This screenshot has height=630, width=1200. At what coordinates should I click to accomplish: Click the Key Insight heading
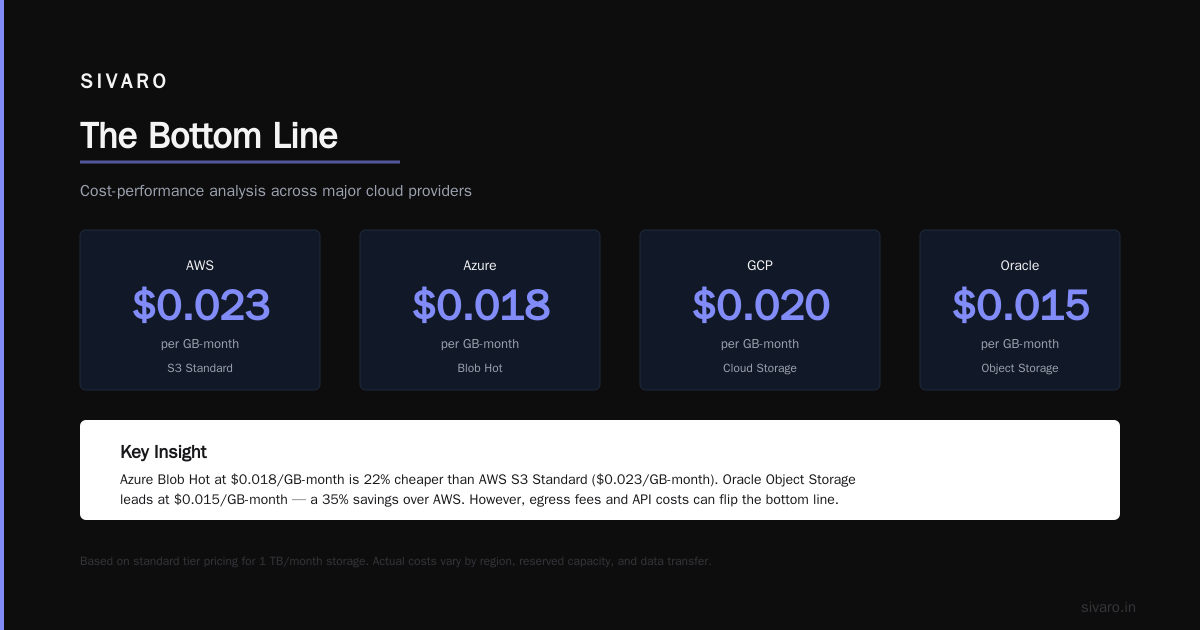[x=163, y=452]
